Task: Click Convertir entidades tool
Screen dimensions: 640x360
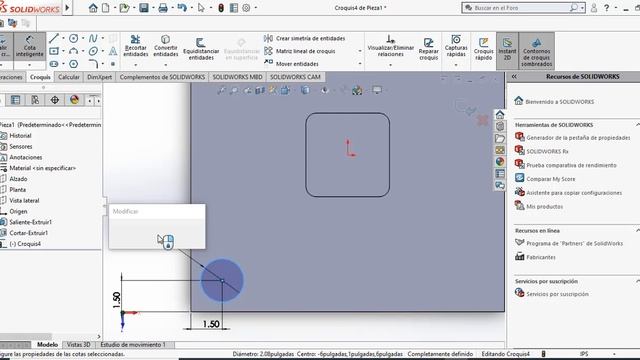Action: [166, 46]
